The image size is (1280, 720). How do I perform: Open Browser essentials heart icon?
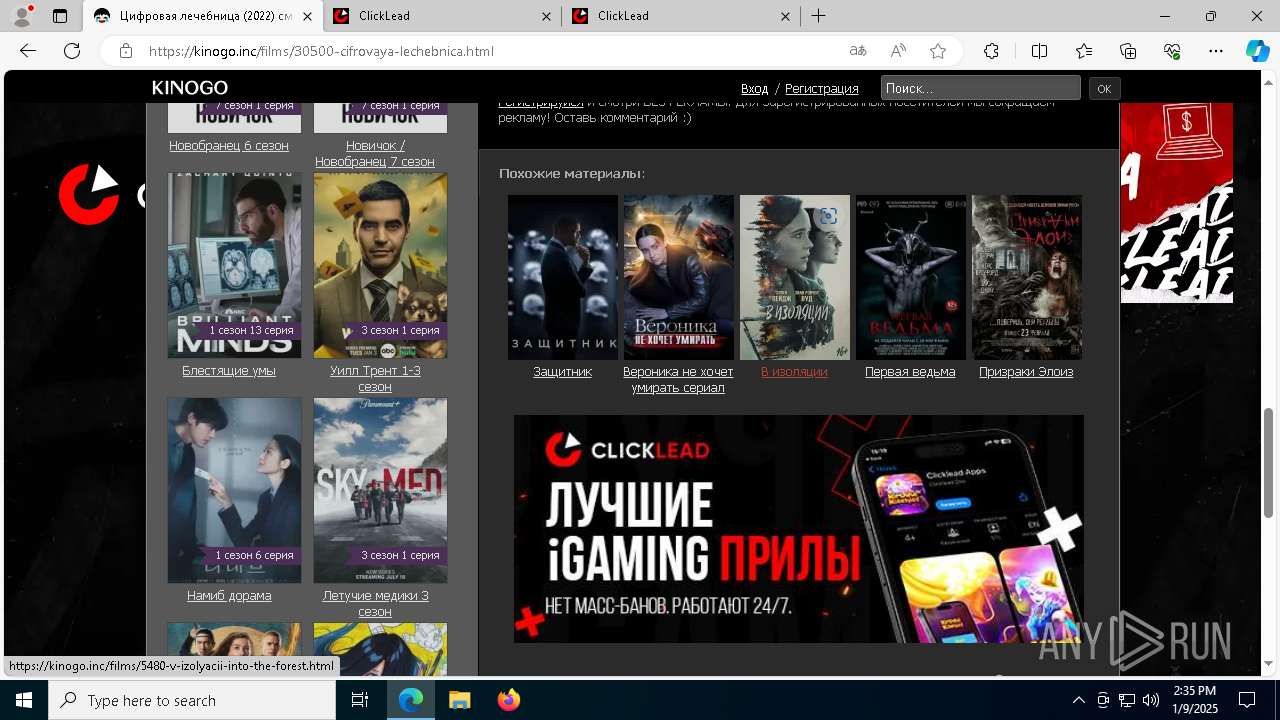pos(1172,51)
